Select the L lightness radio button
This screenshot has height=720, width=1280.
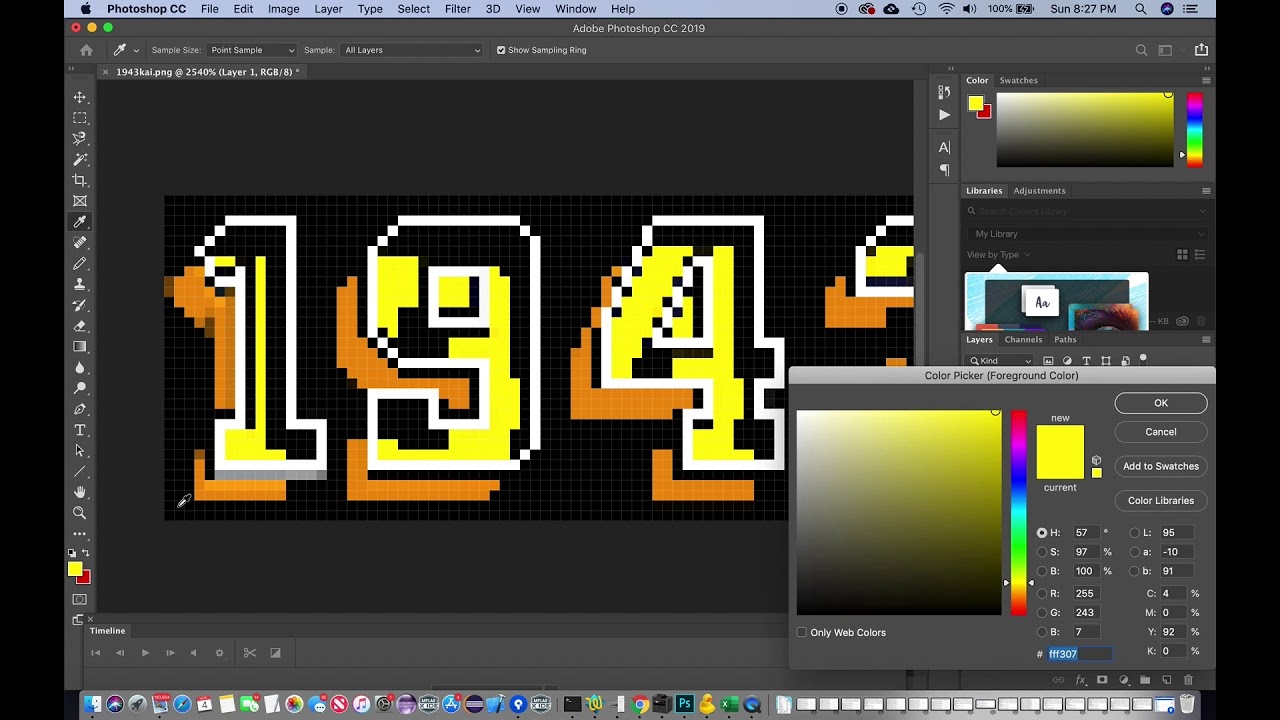coord(1134,533)
